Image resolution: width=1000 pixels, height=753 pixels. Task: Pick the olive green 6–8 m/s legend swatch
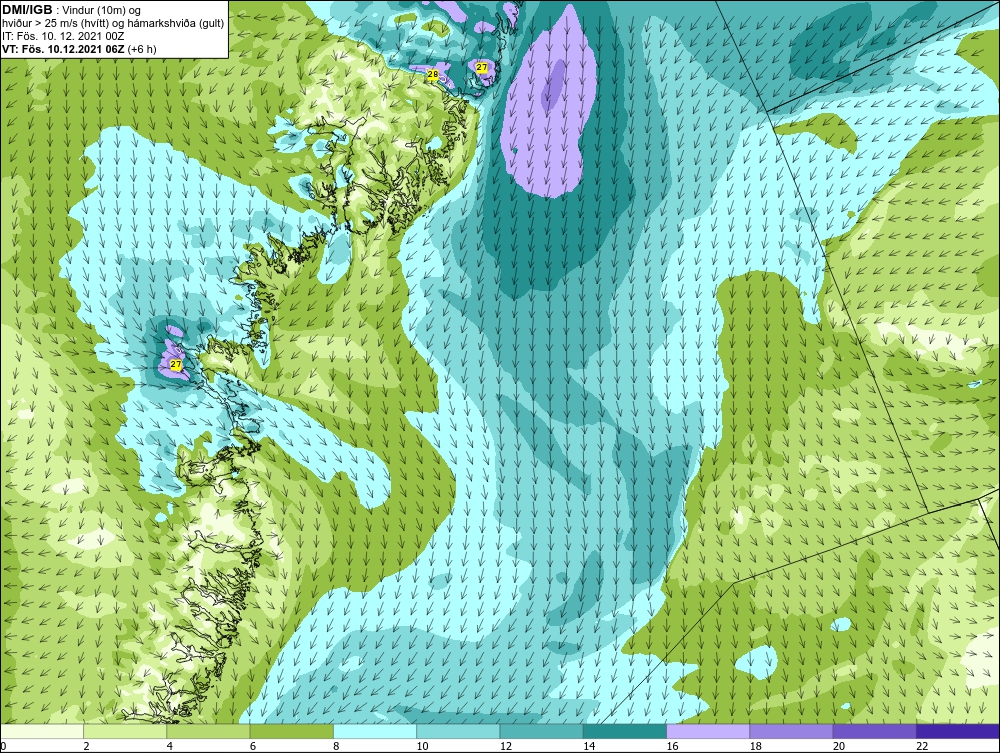(x=291, y=731)
